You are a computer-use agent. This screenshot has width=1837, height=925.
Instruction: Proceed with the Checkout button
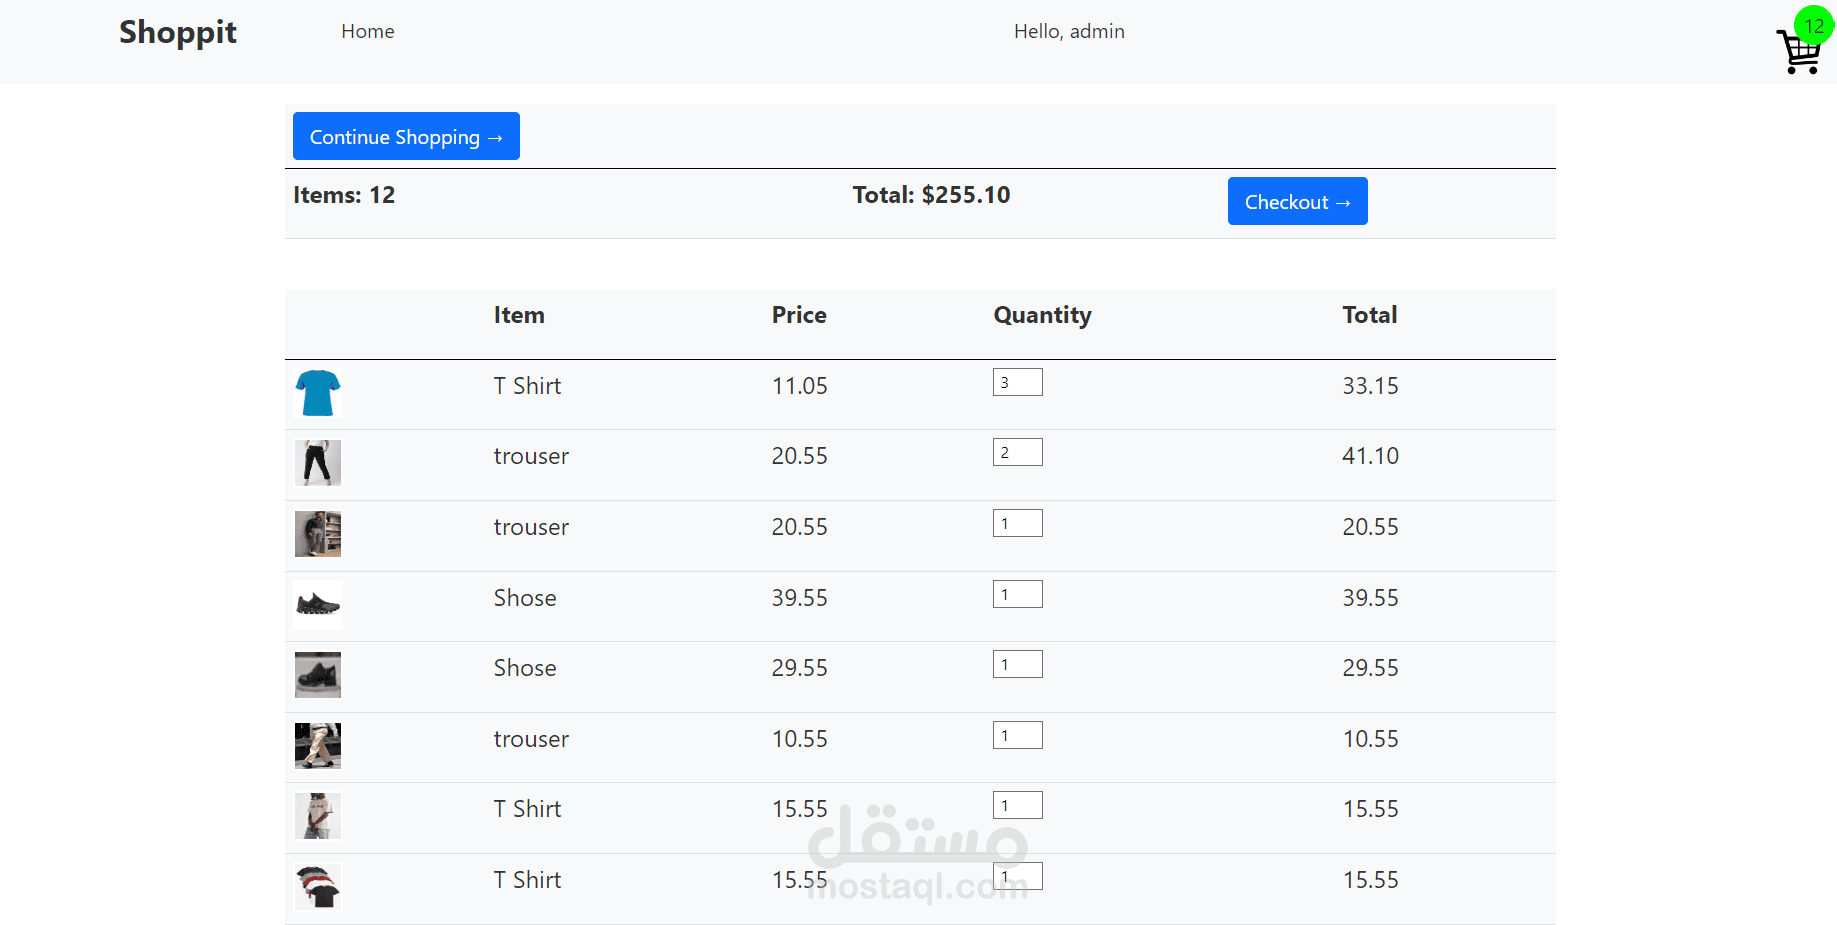(1297, 202)
